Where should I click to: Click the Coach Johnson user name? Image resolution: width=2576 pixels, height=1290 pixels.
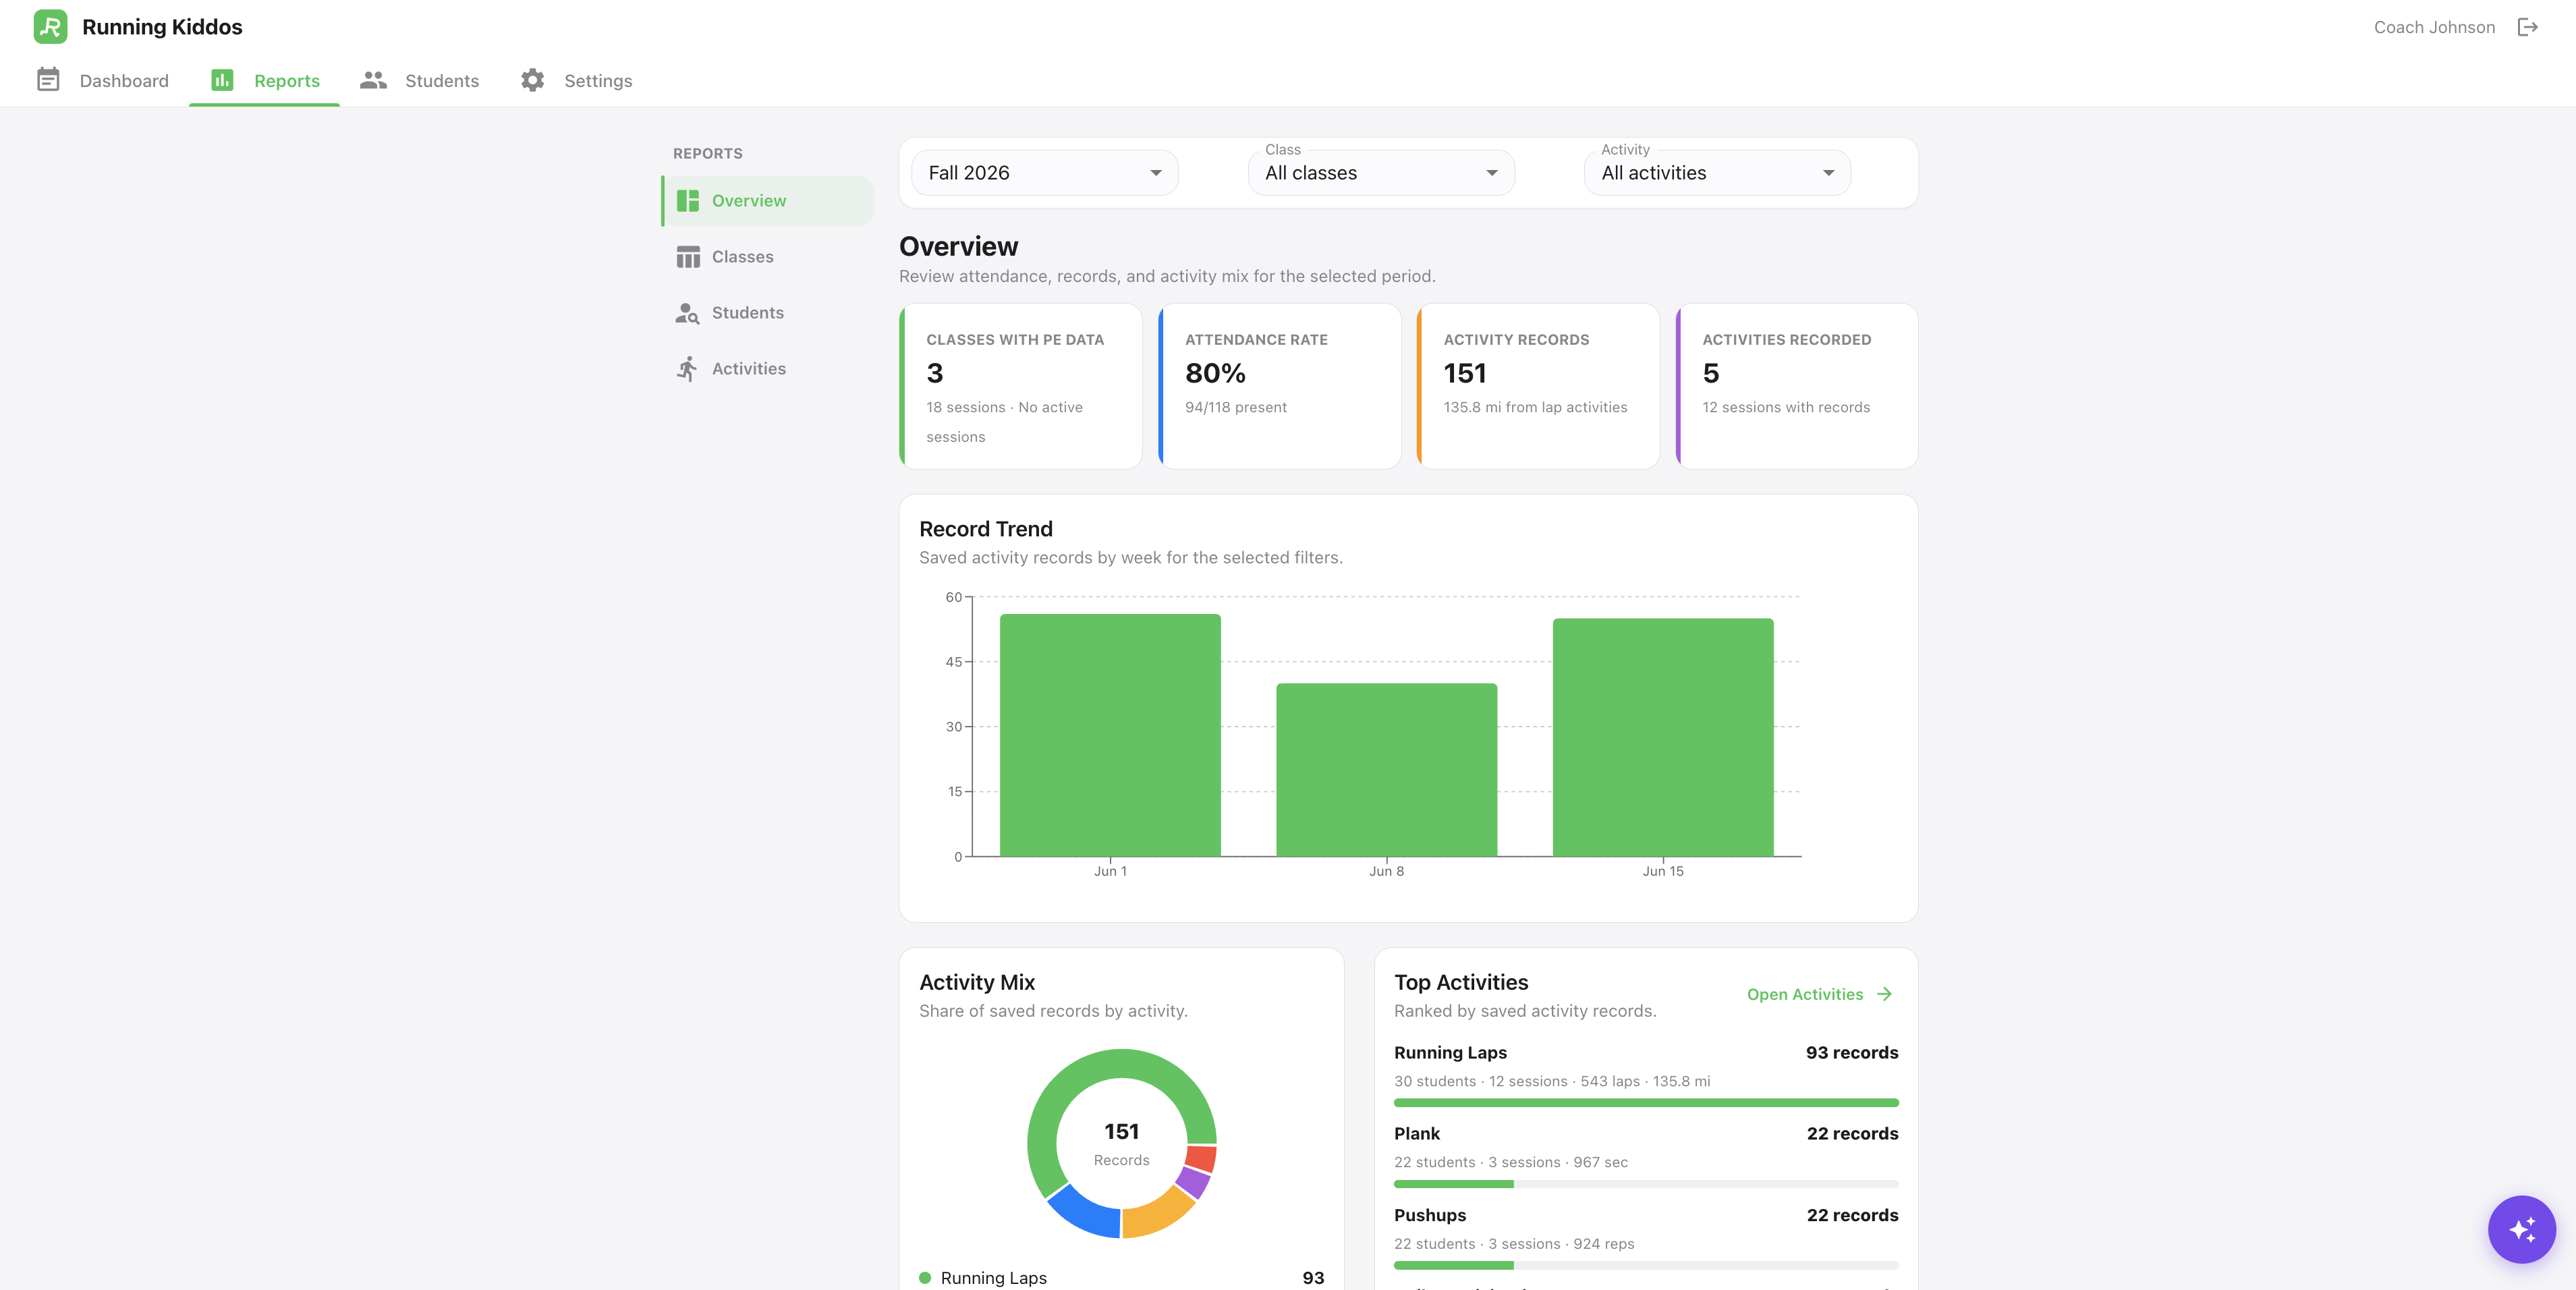[2434, 27]
